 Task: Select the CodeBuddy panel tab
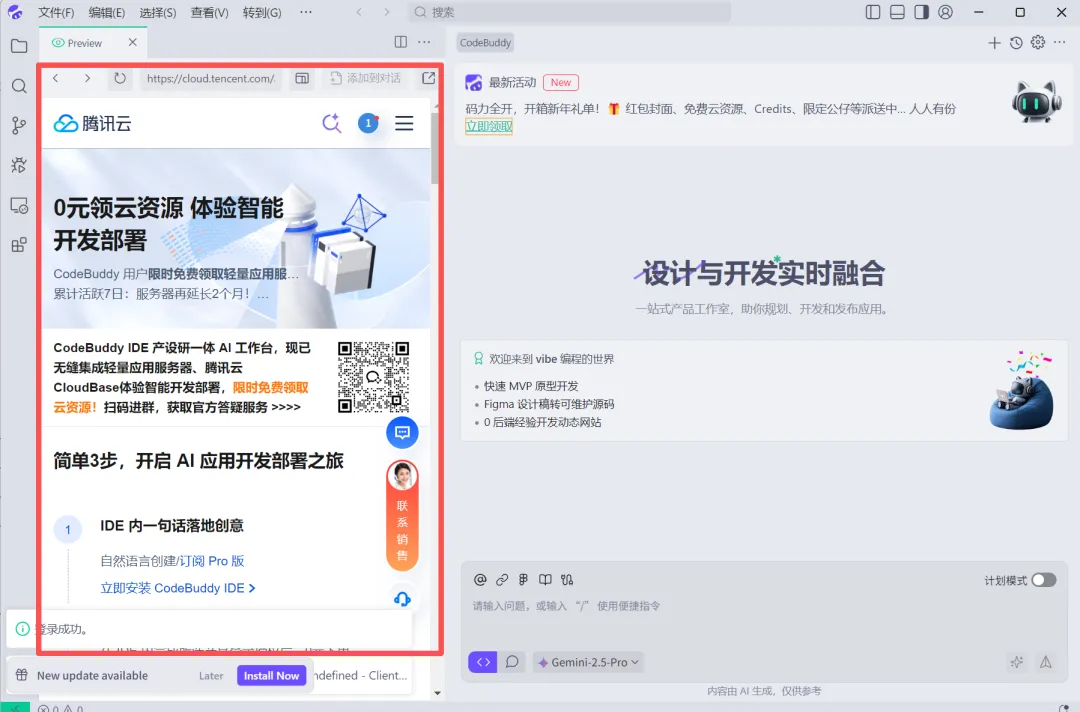click(x=486, y=43)
